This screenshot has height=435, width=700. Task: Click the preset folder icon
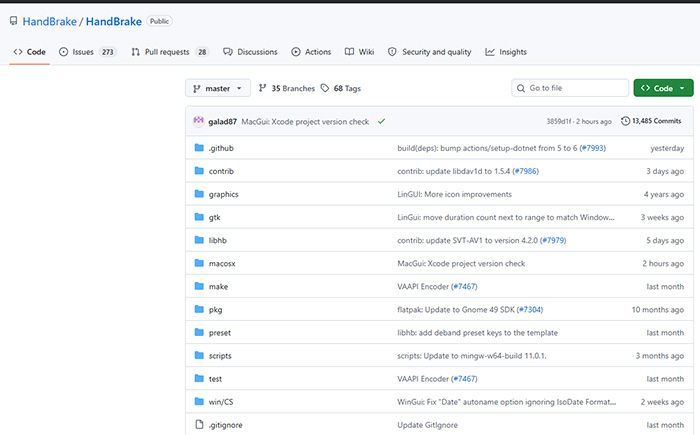pyautogui.click(x=199, y=332)
